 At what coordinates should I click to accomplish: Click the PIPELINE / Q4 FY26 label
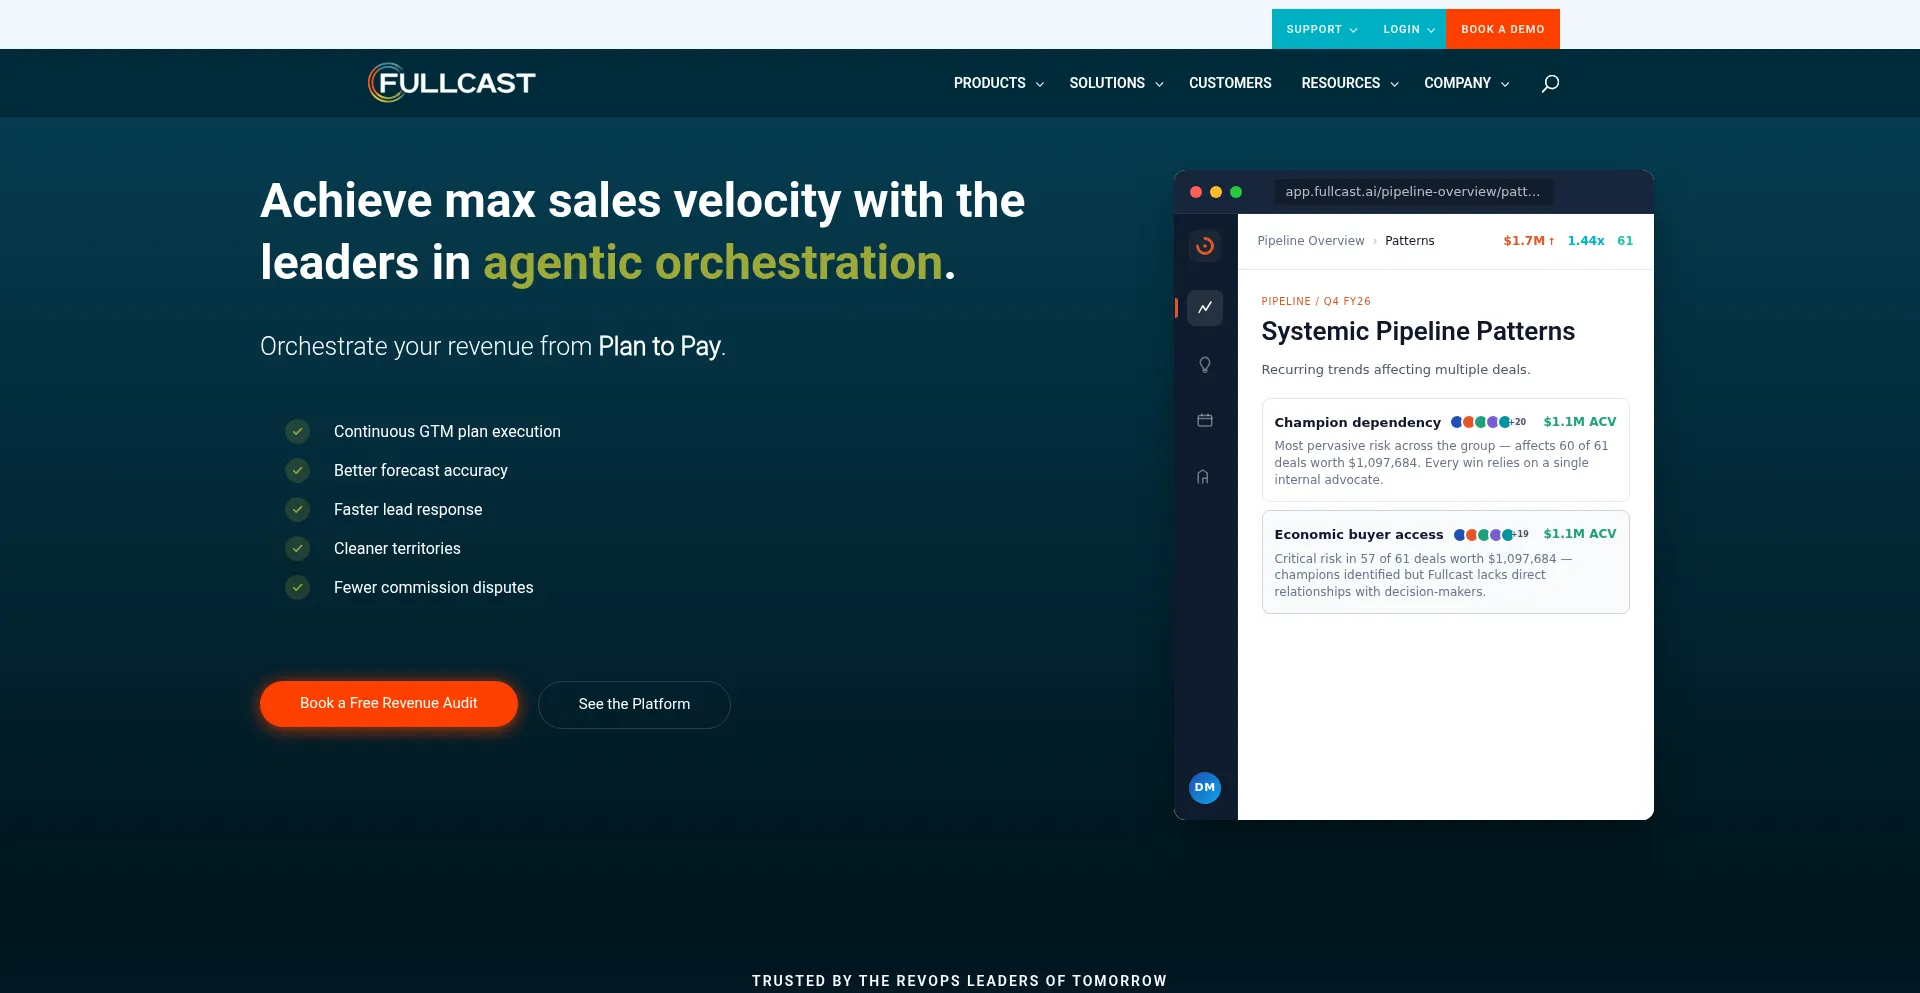1316,301
